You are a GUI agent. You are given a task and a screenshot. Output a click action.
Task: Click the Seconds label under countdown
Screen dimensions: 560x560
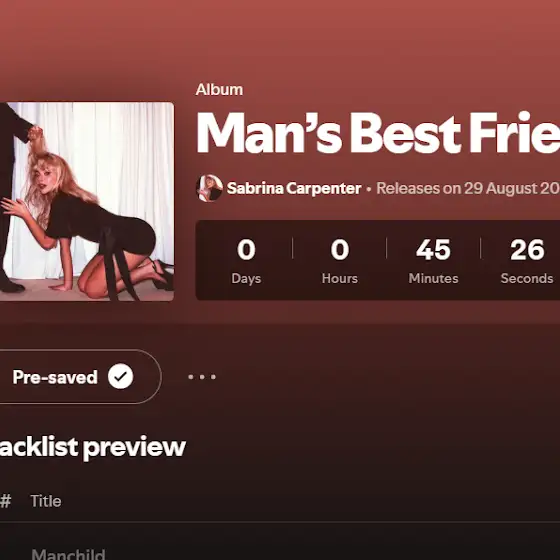527,279
